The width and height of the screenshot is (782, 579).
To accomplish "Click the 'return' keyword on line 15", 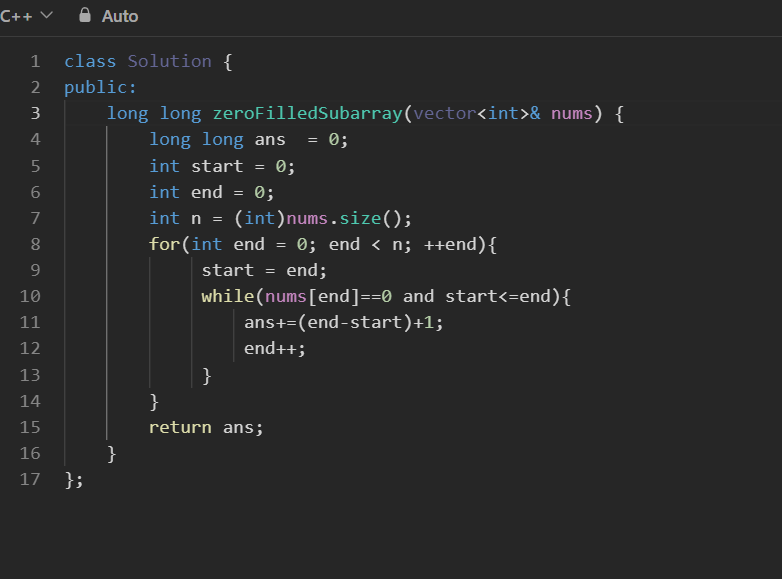I will pyautogui.click(x=180, y=427).
